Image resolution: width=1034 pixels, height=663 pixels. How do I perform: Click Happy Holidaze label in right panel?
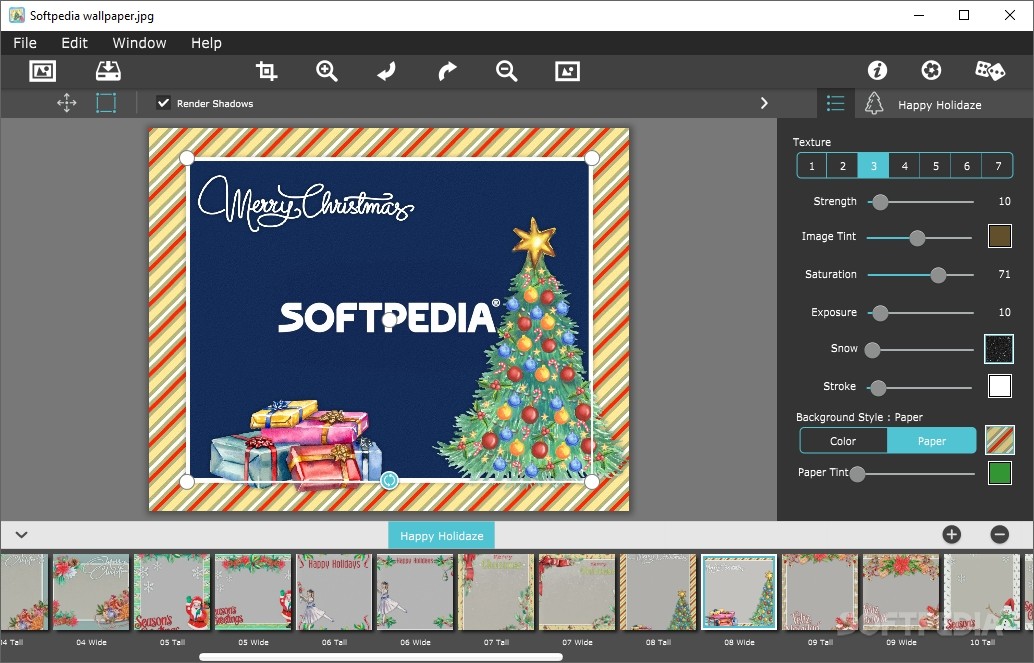point(940,105)
